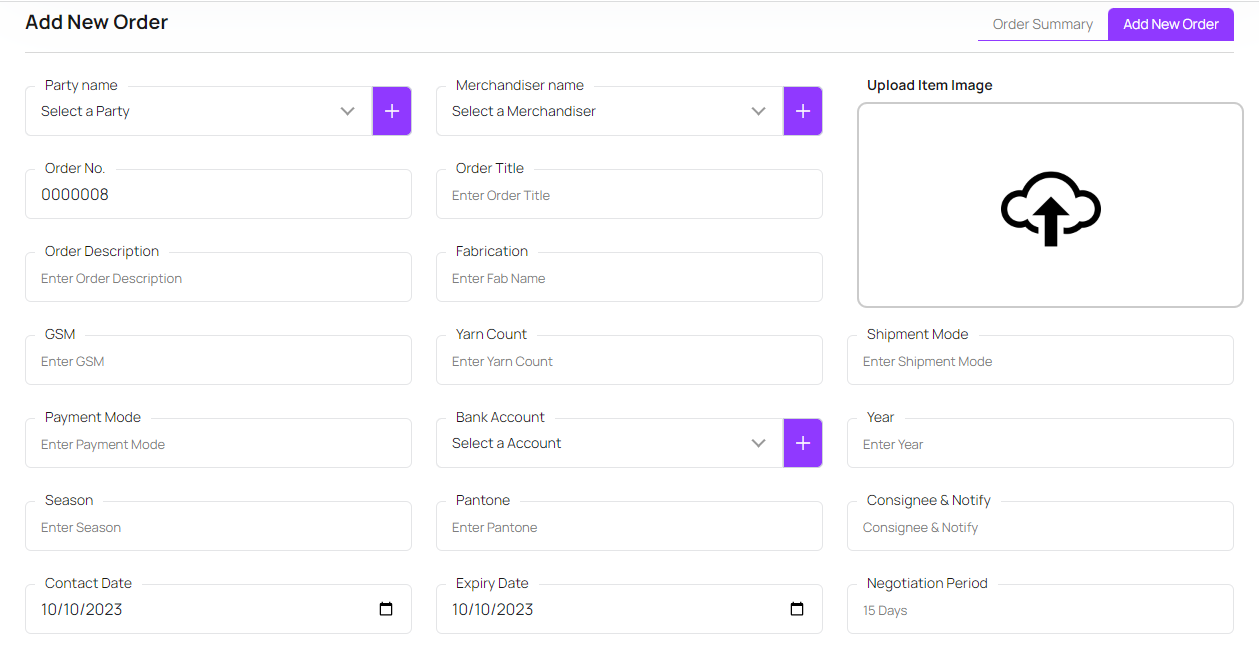Select the GSM input box

tap(218, 361)
